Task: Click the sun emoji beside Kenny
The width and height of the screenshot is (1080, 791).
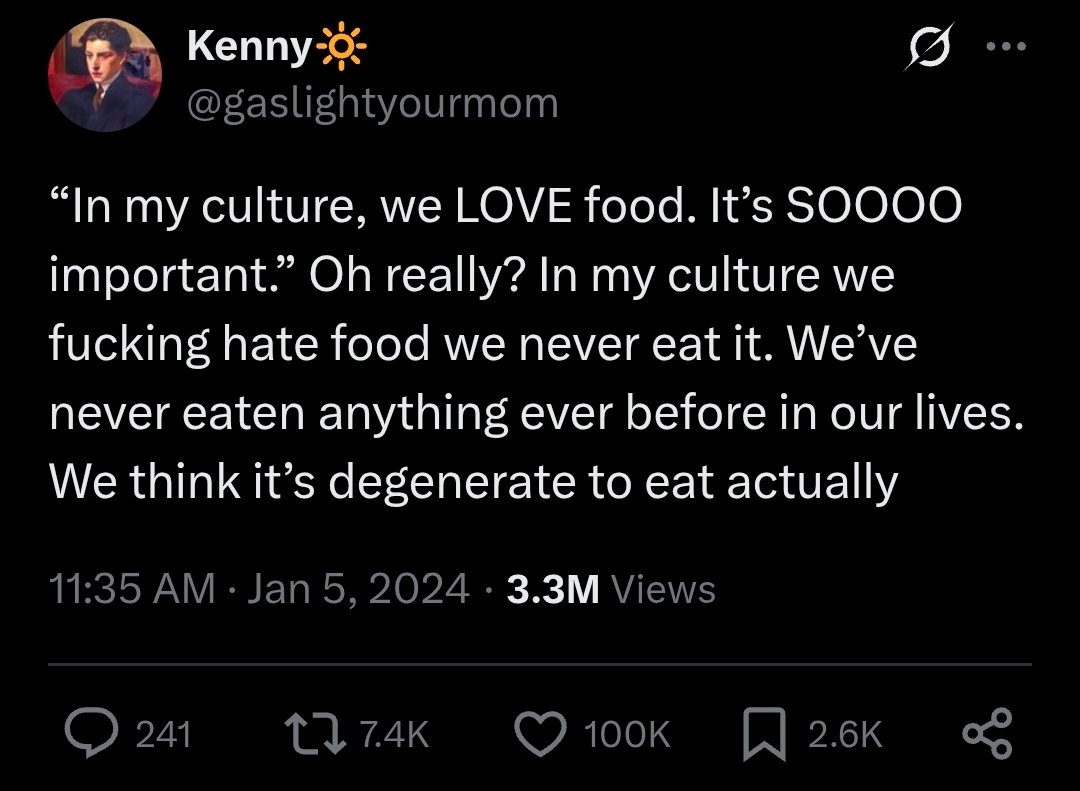Action: tap(341, 46)
